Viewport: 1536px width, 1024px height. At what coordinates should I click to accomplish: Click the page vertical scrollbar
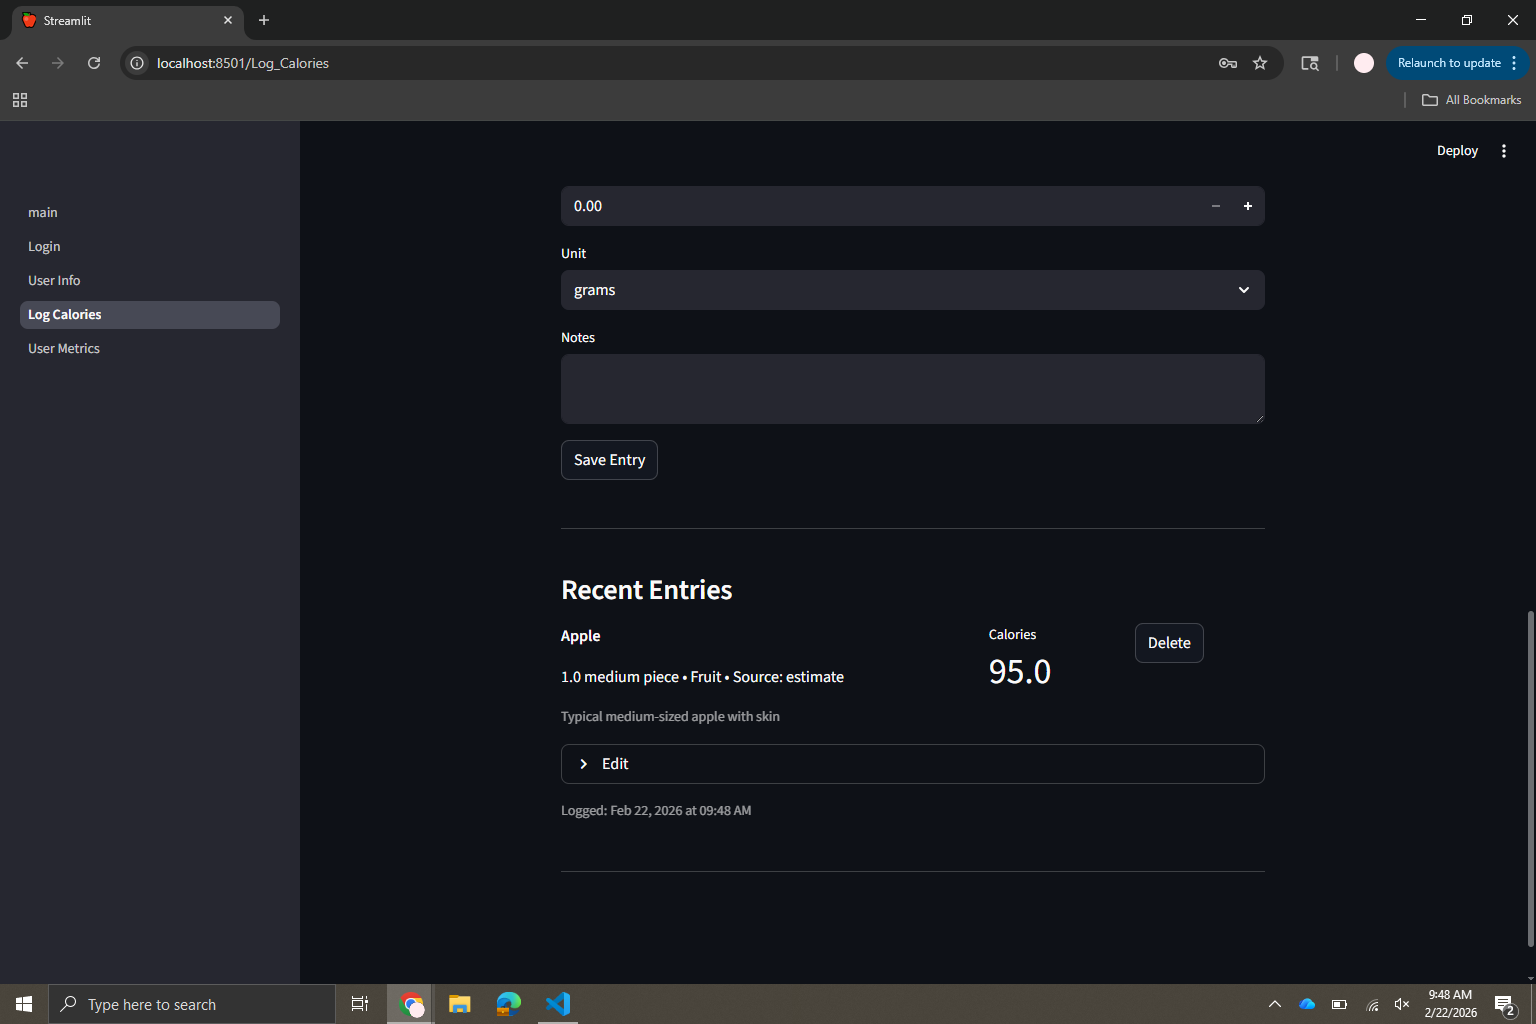click(x=1530, y=778)
